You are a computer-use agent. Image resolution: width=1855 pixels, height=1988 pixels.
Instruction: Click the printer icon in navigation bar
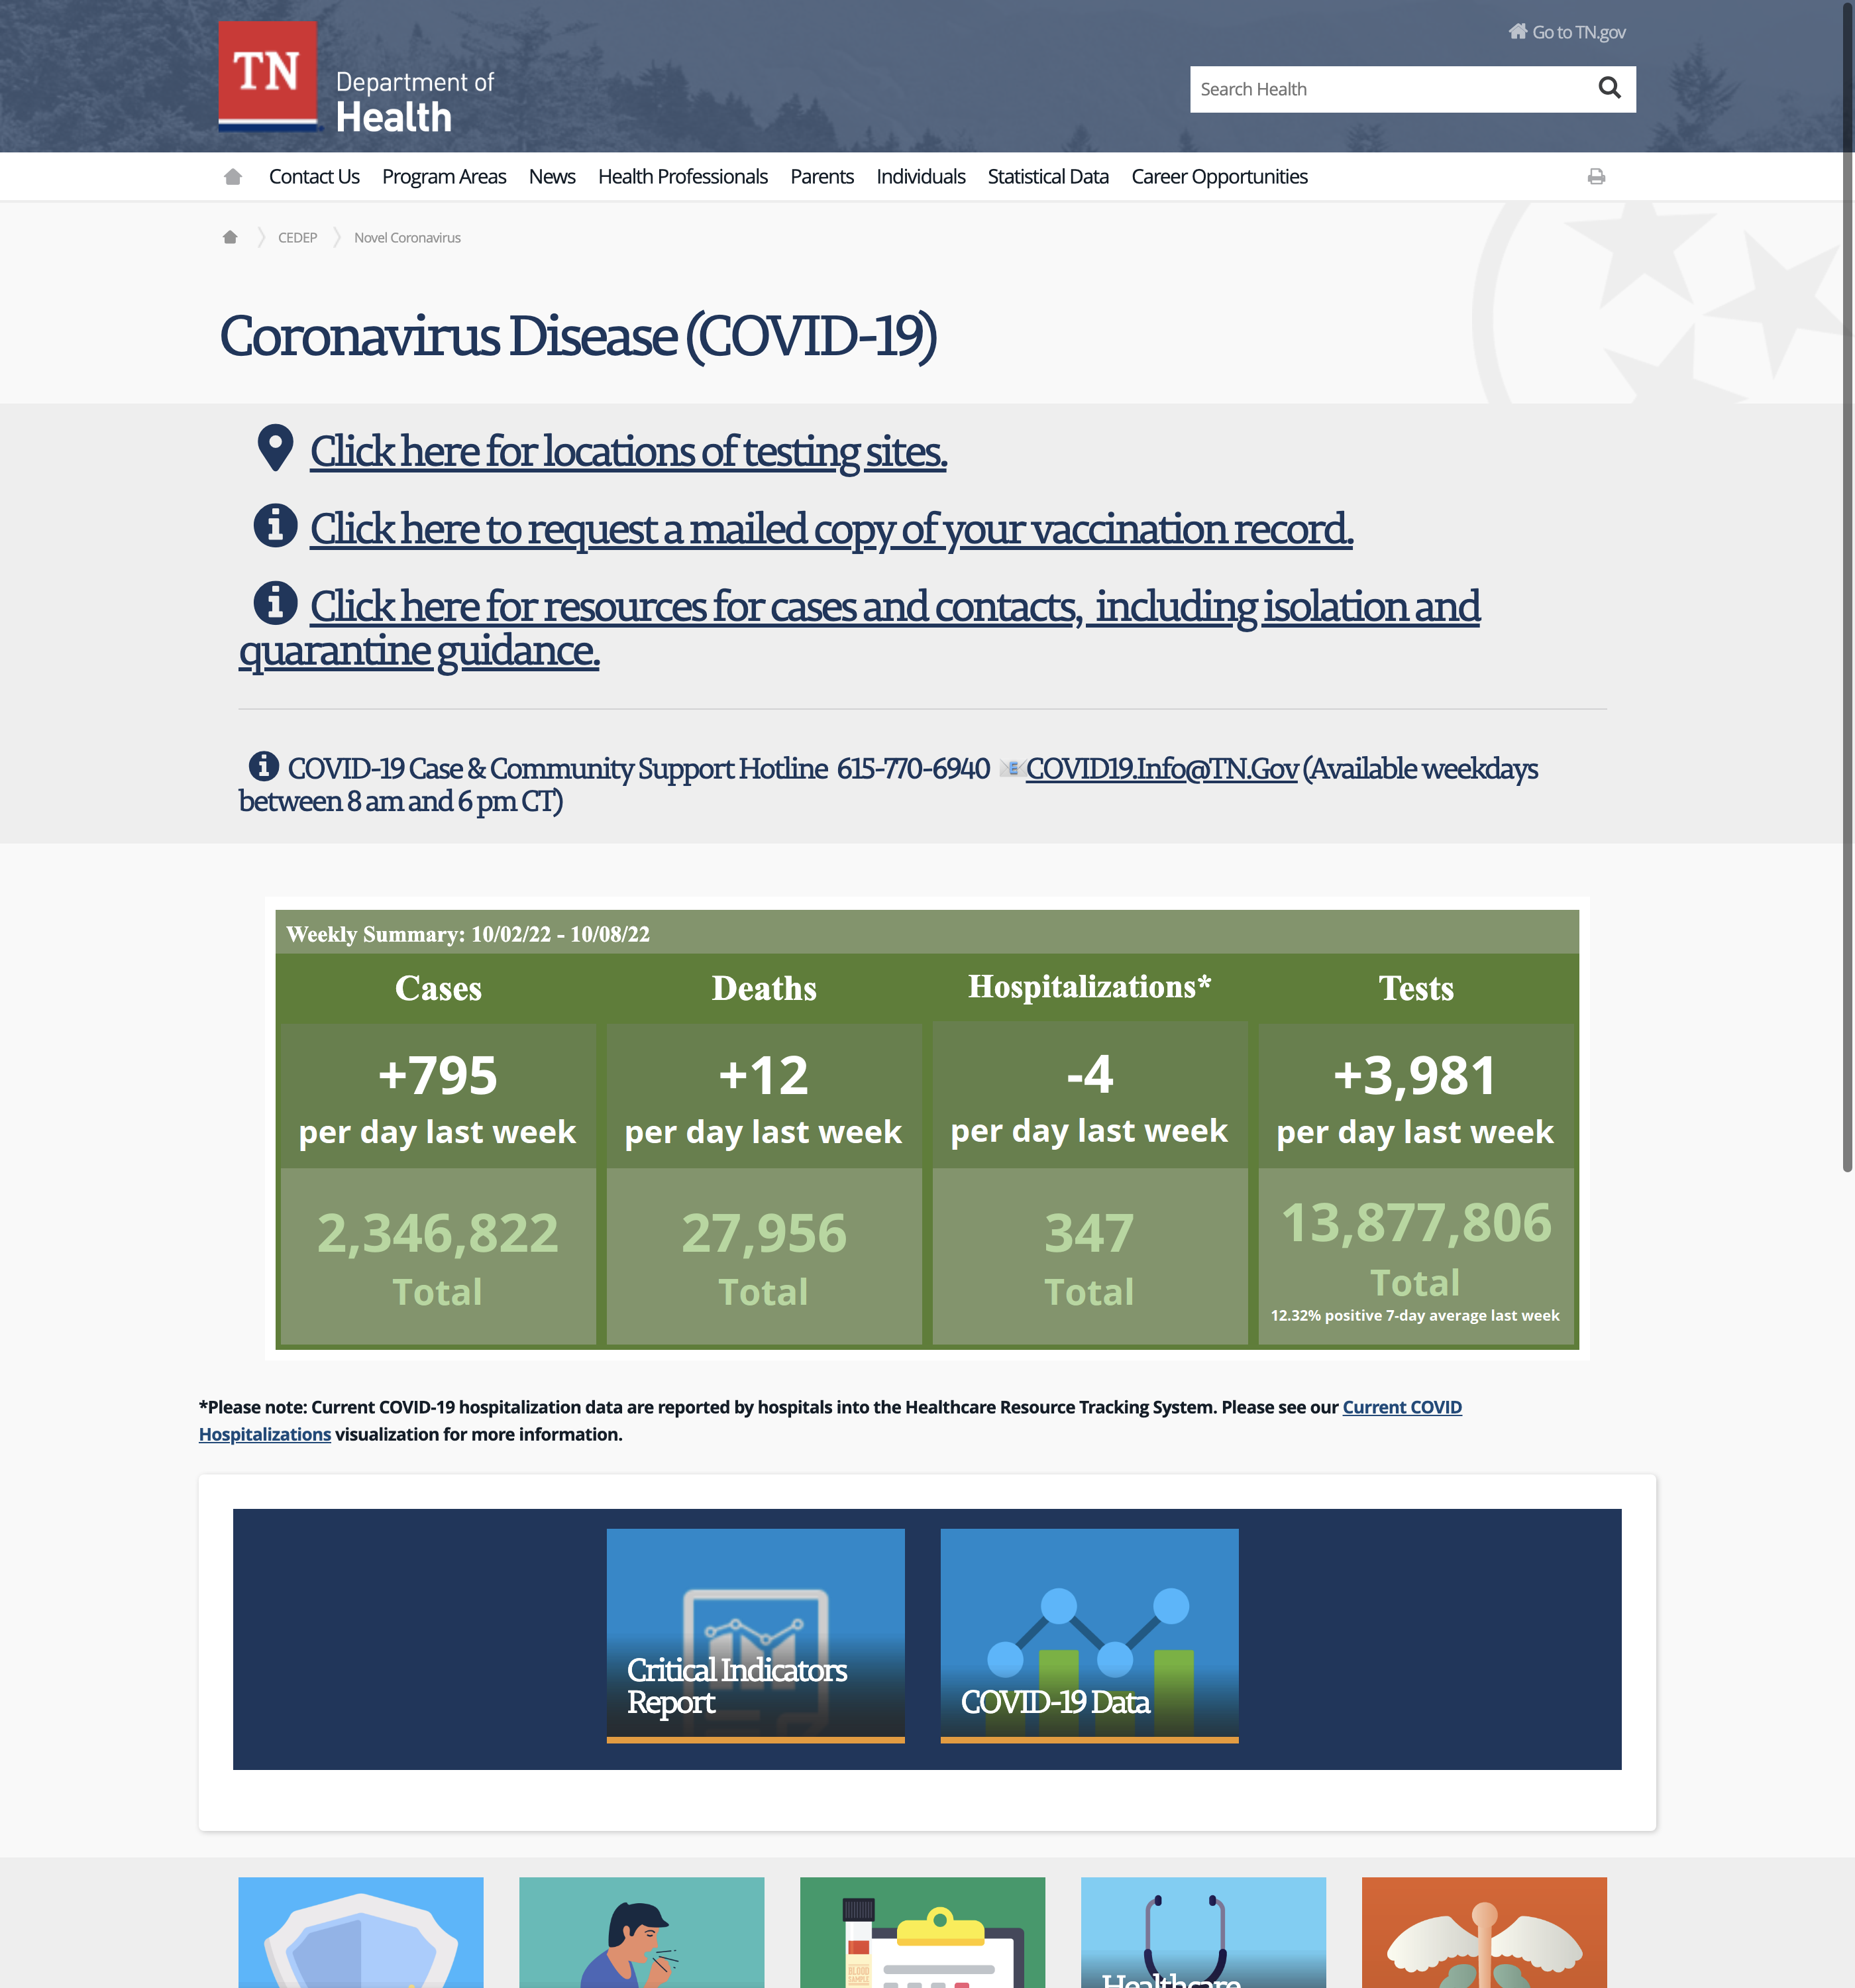[x=1596, y=177]
